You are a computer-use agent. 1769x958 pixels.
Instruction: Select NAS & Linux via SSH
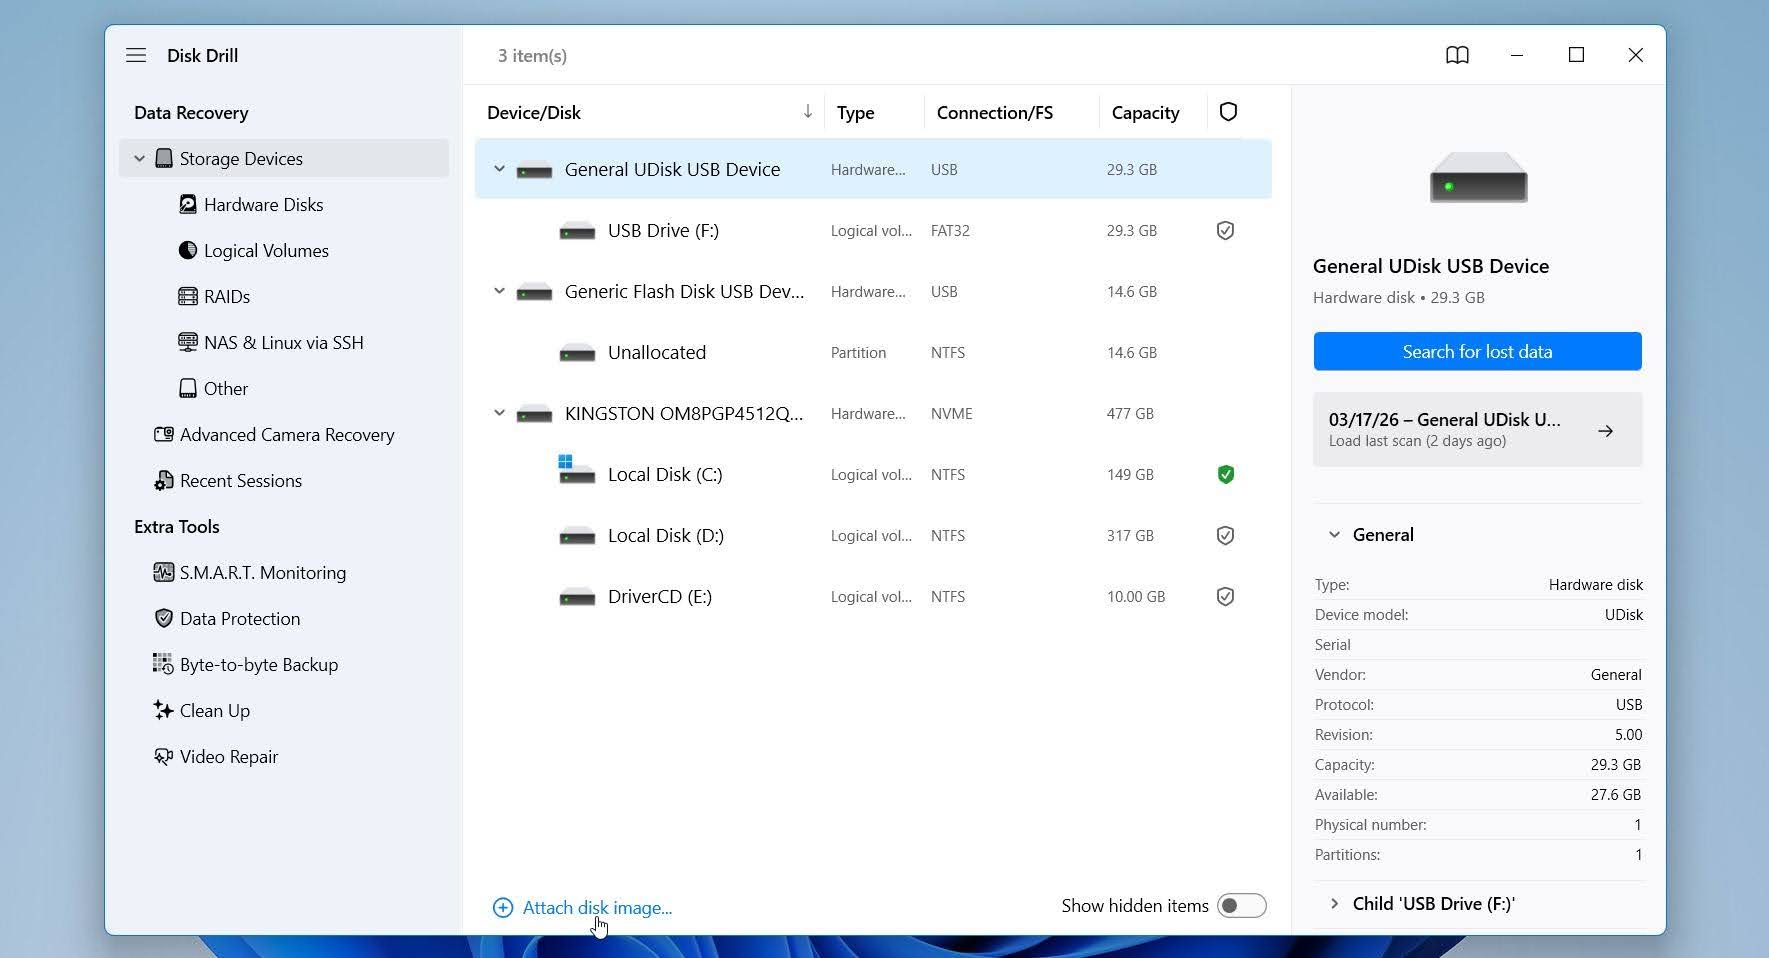284,342
